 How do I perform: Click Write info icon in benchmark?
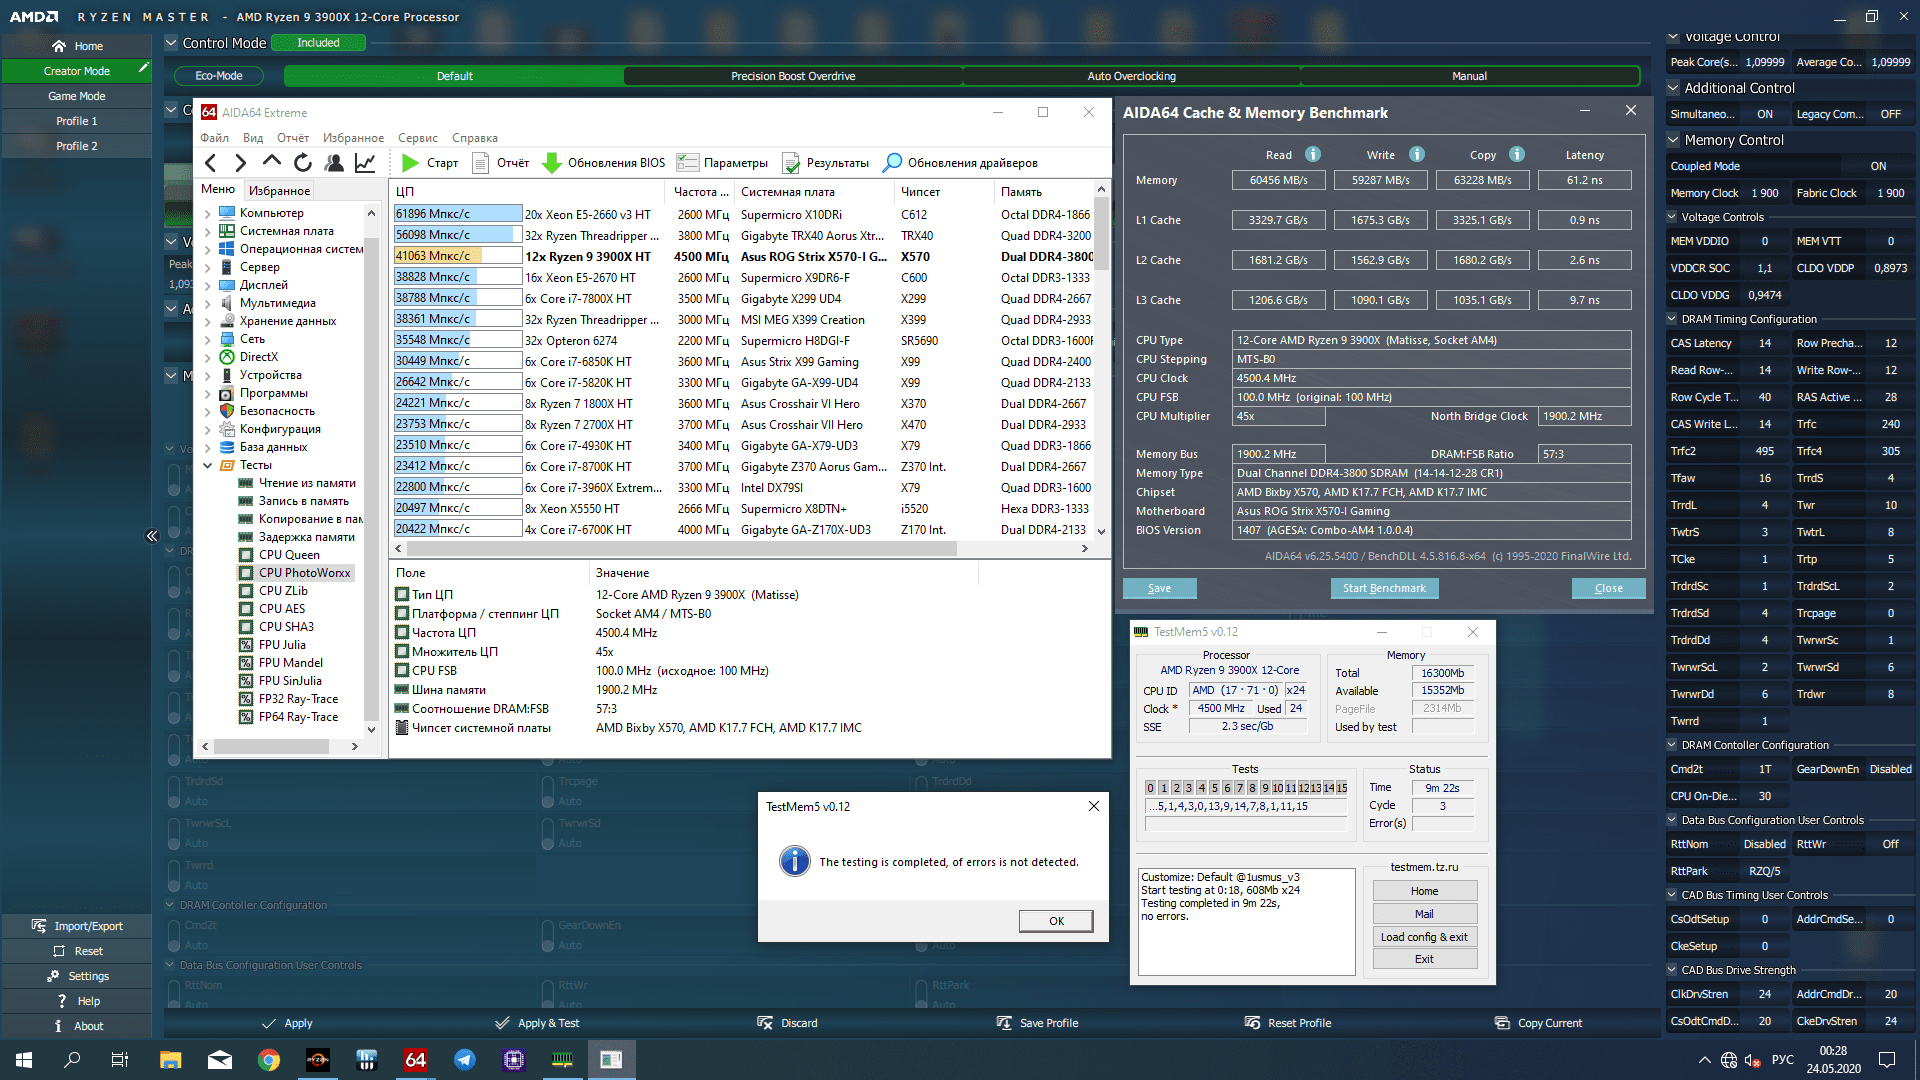[1417, 154]
